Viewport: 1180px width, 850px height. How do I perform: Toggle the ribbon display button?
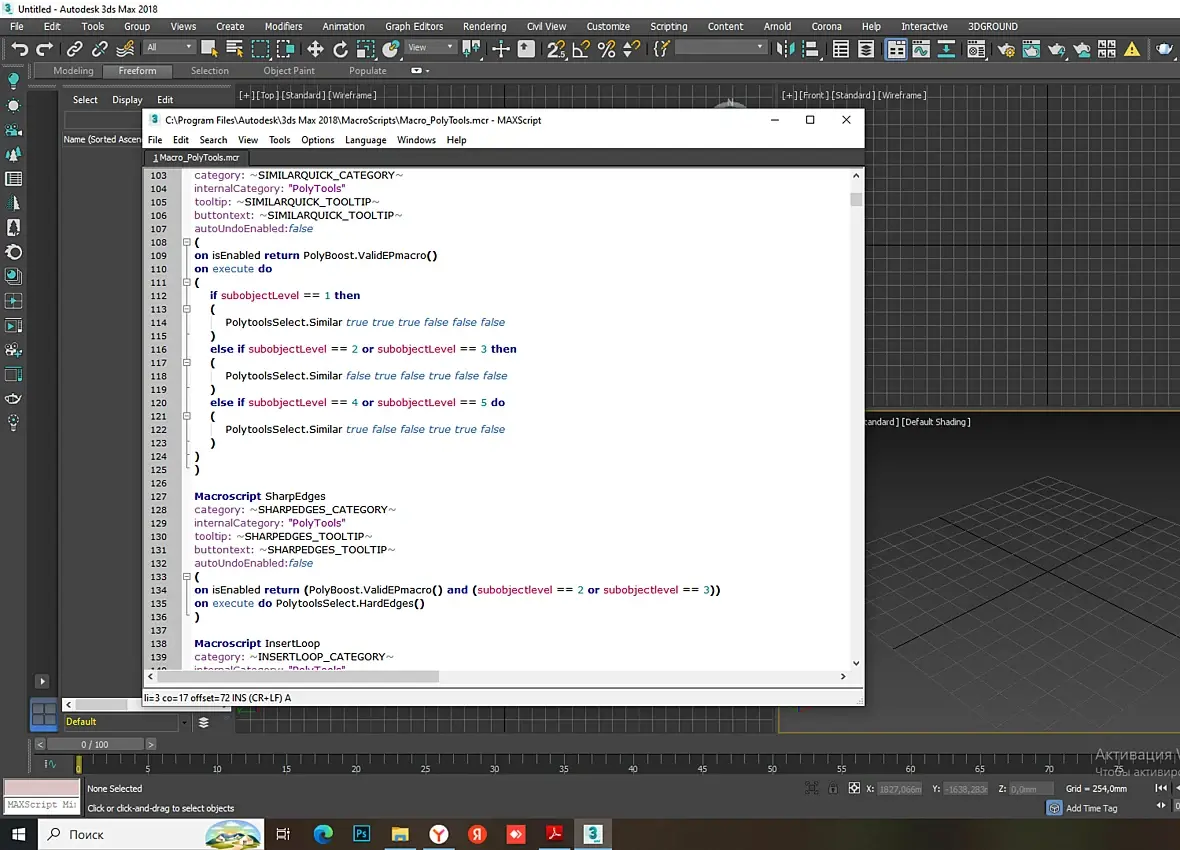[x=896, y=48]
